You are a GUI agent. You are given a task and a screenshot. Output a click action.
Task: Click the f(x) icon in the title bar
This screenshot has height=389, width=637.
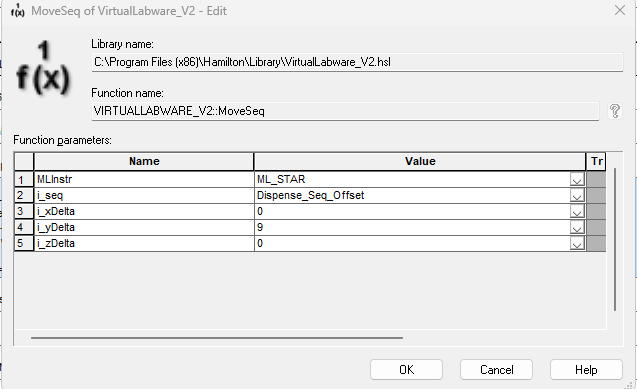point(17,11)
